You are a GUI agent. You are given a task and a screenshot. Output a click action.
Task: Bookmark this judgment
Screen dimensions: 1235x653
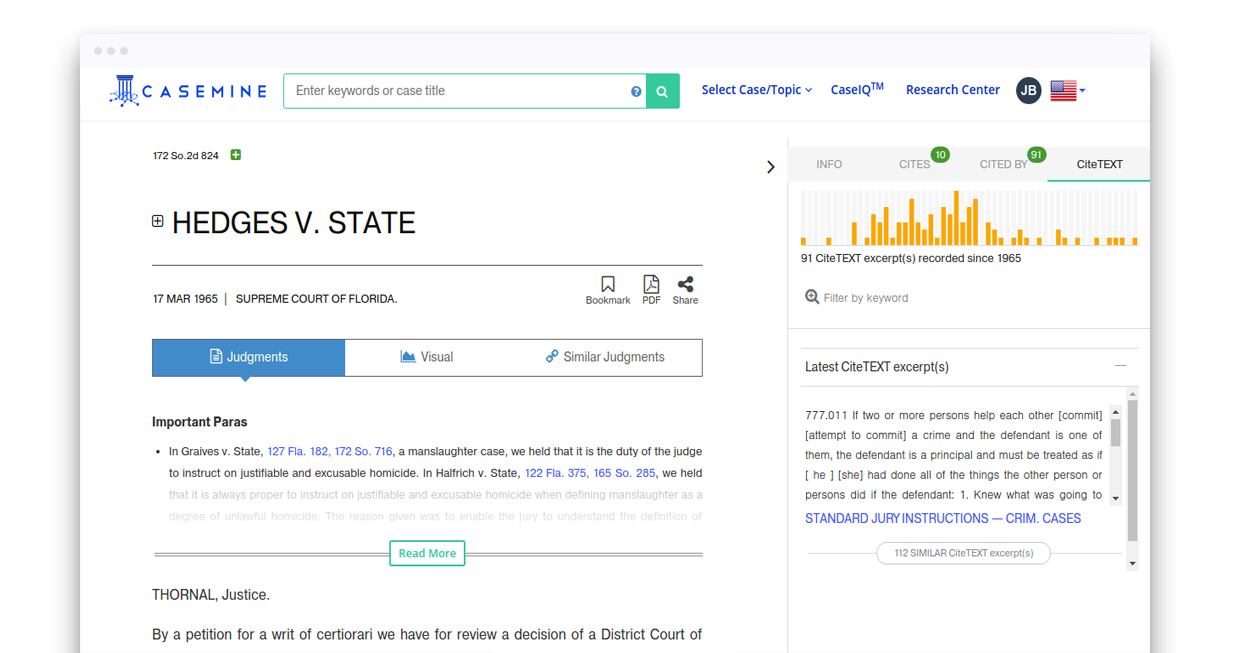coord(607,289)
